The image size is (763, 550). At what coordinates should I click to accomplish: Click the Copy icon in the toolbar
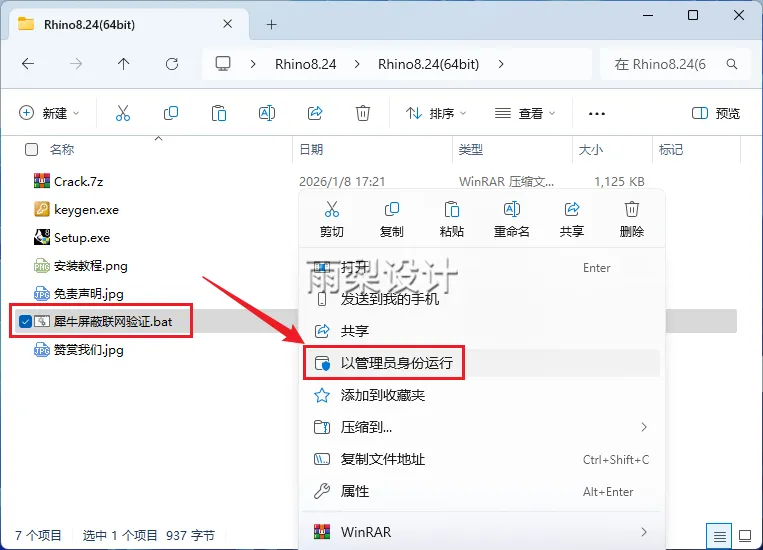click(x=171, y=113)
